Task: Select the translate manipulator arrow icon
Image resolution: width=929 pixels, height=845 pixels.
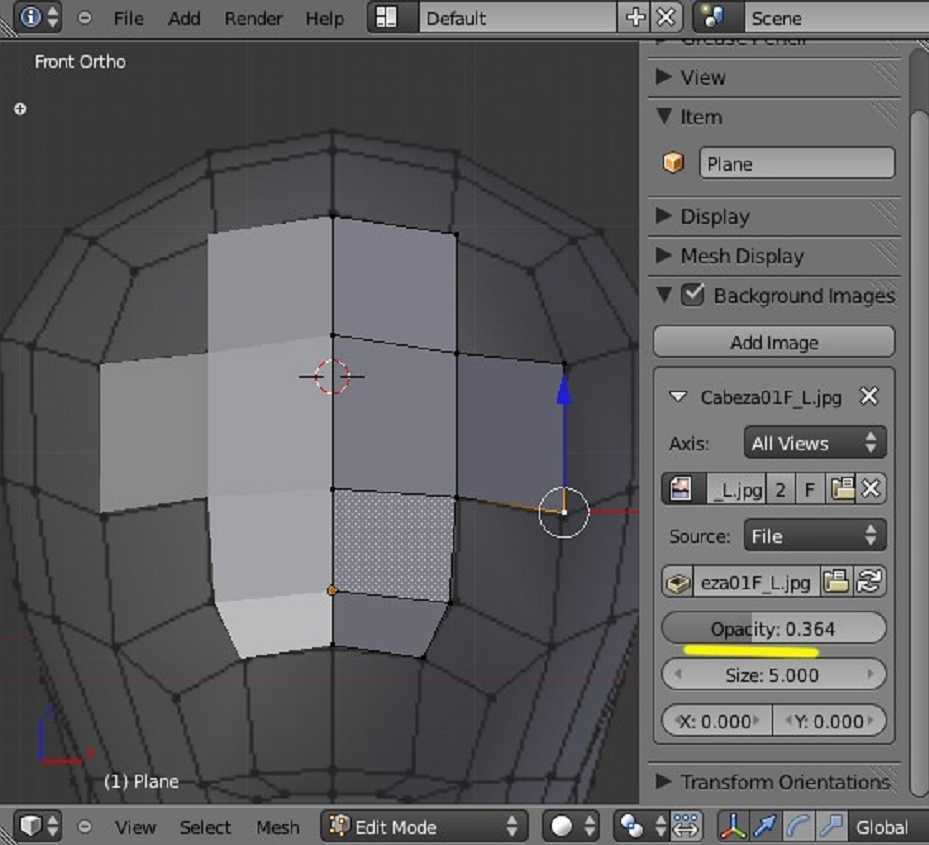Action: (x=765, y=826)
